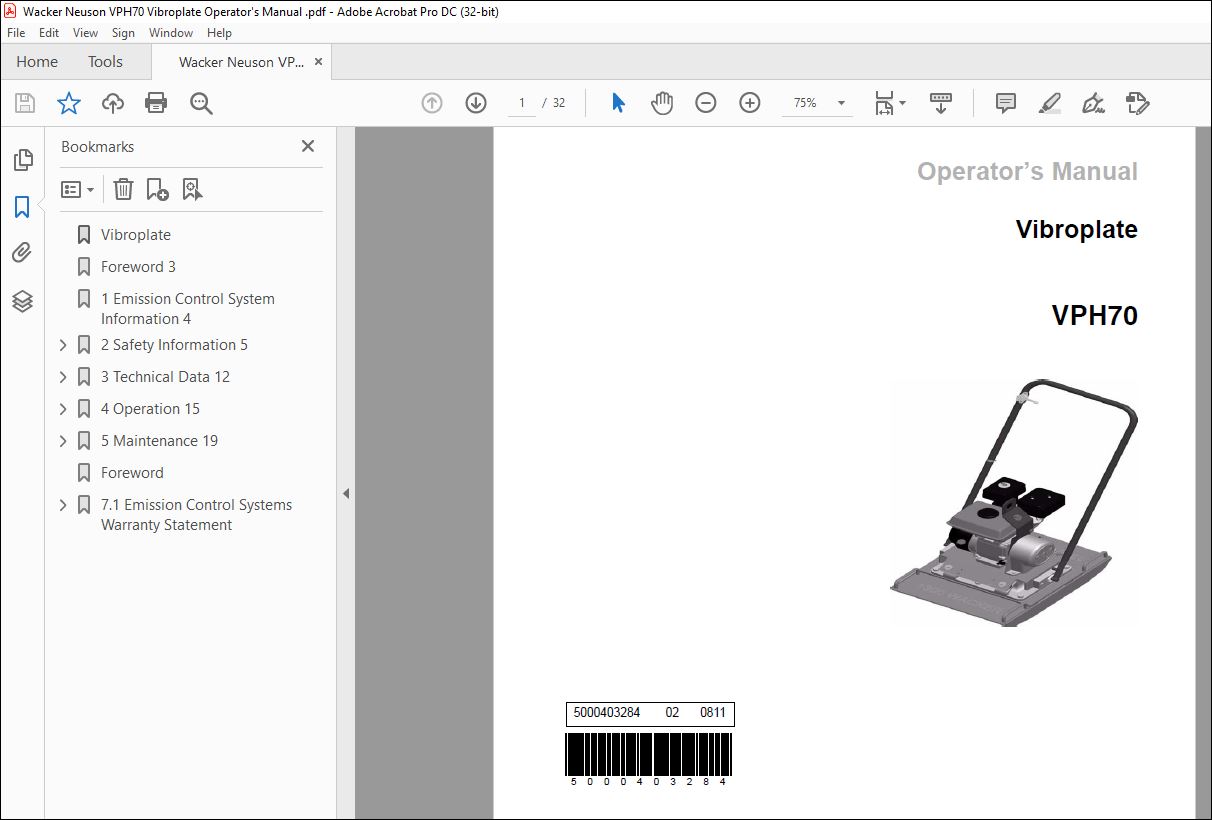The width and height of the screenshot is (1212, 820).
Task: Close the Bookmarks panel
Action: click(x=308, y=146)
